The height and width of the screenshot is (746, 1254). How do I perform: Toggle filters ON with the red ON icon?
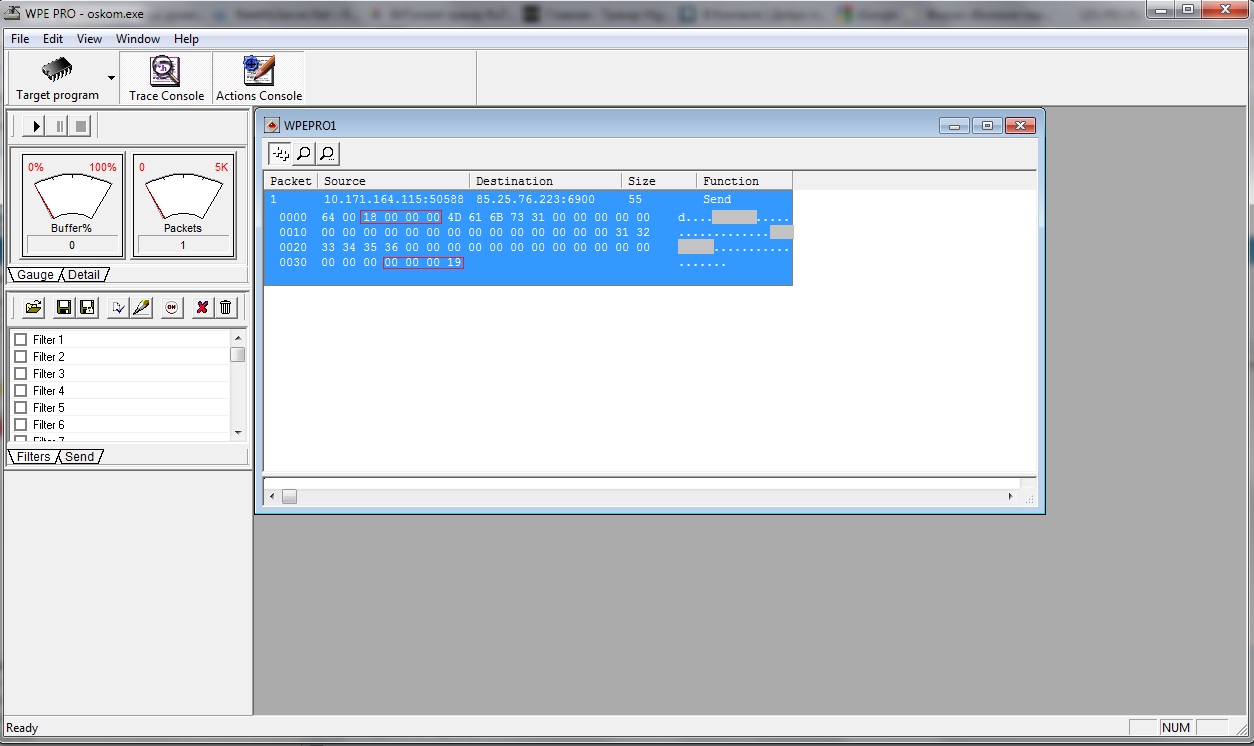(x=172, y=307)
